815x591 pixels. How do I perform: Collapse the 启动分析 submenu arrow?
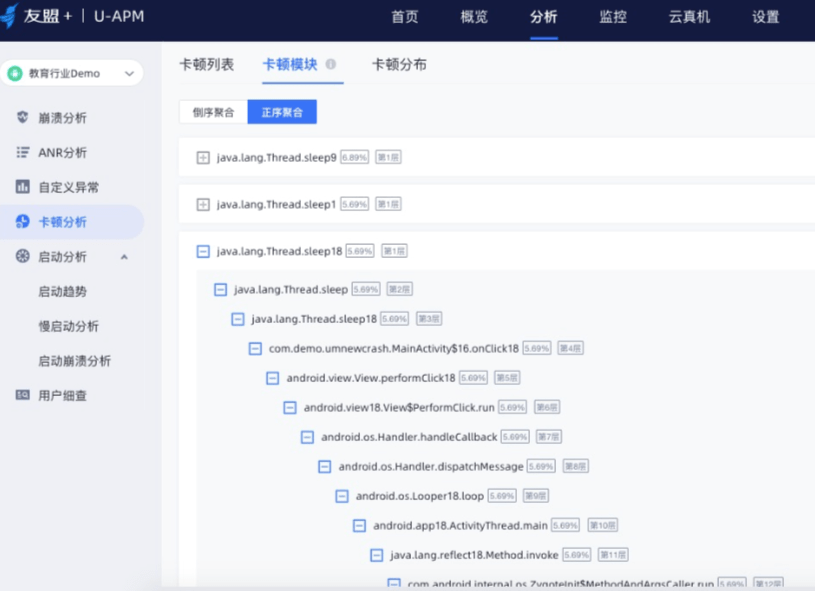124,257
